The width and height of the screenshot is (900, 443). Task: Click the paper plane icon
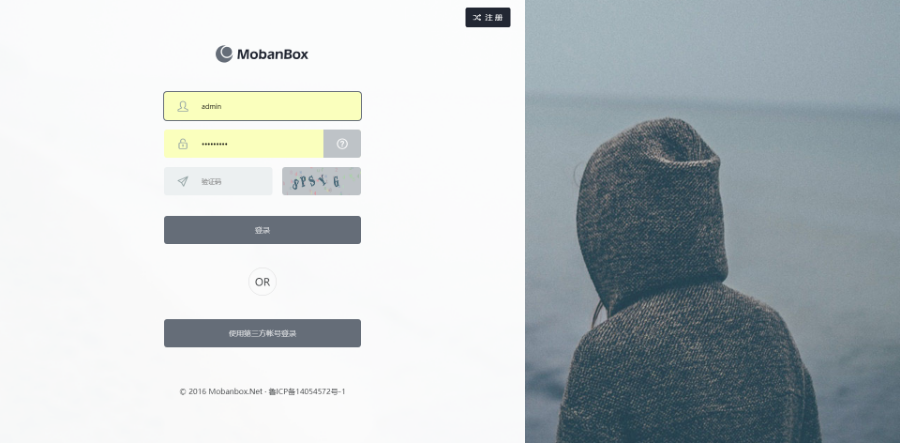point(183,181)
